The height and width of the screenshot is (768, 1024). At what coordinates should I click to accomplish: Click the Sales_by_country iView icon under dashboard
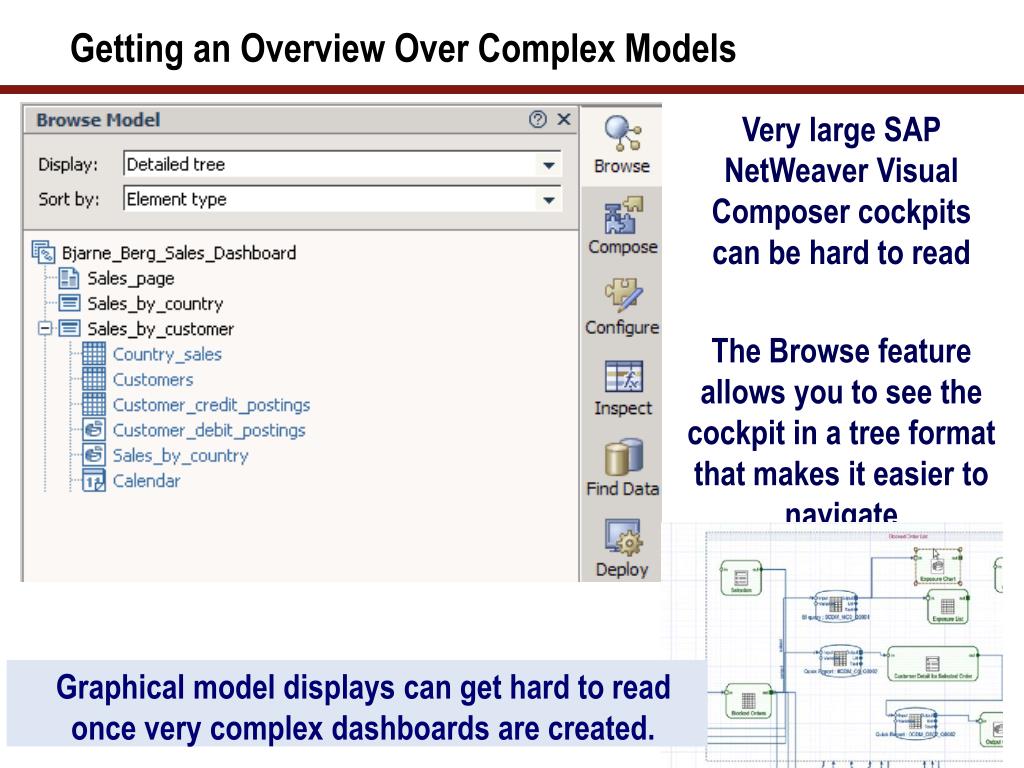tap(69, 303)
